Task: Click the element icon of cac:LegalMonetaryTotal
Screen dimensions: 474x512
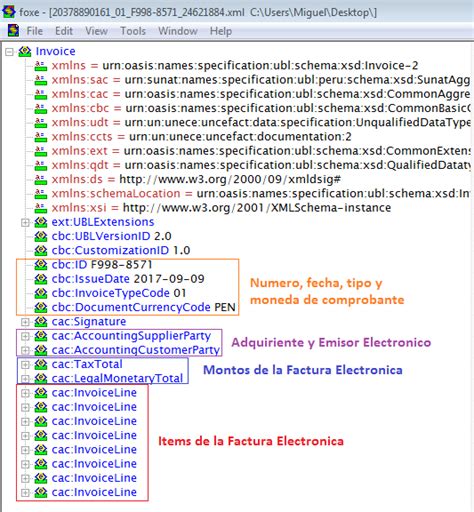Action: click(41, 378)
